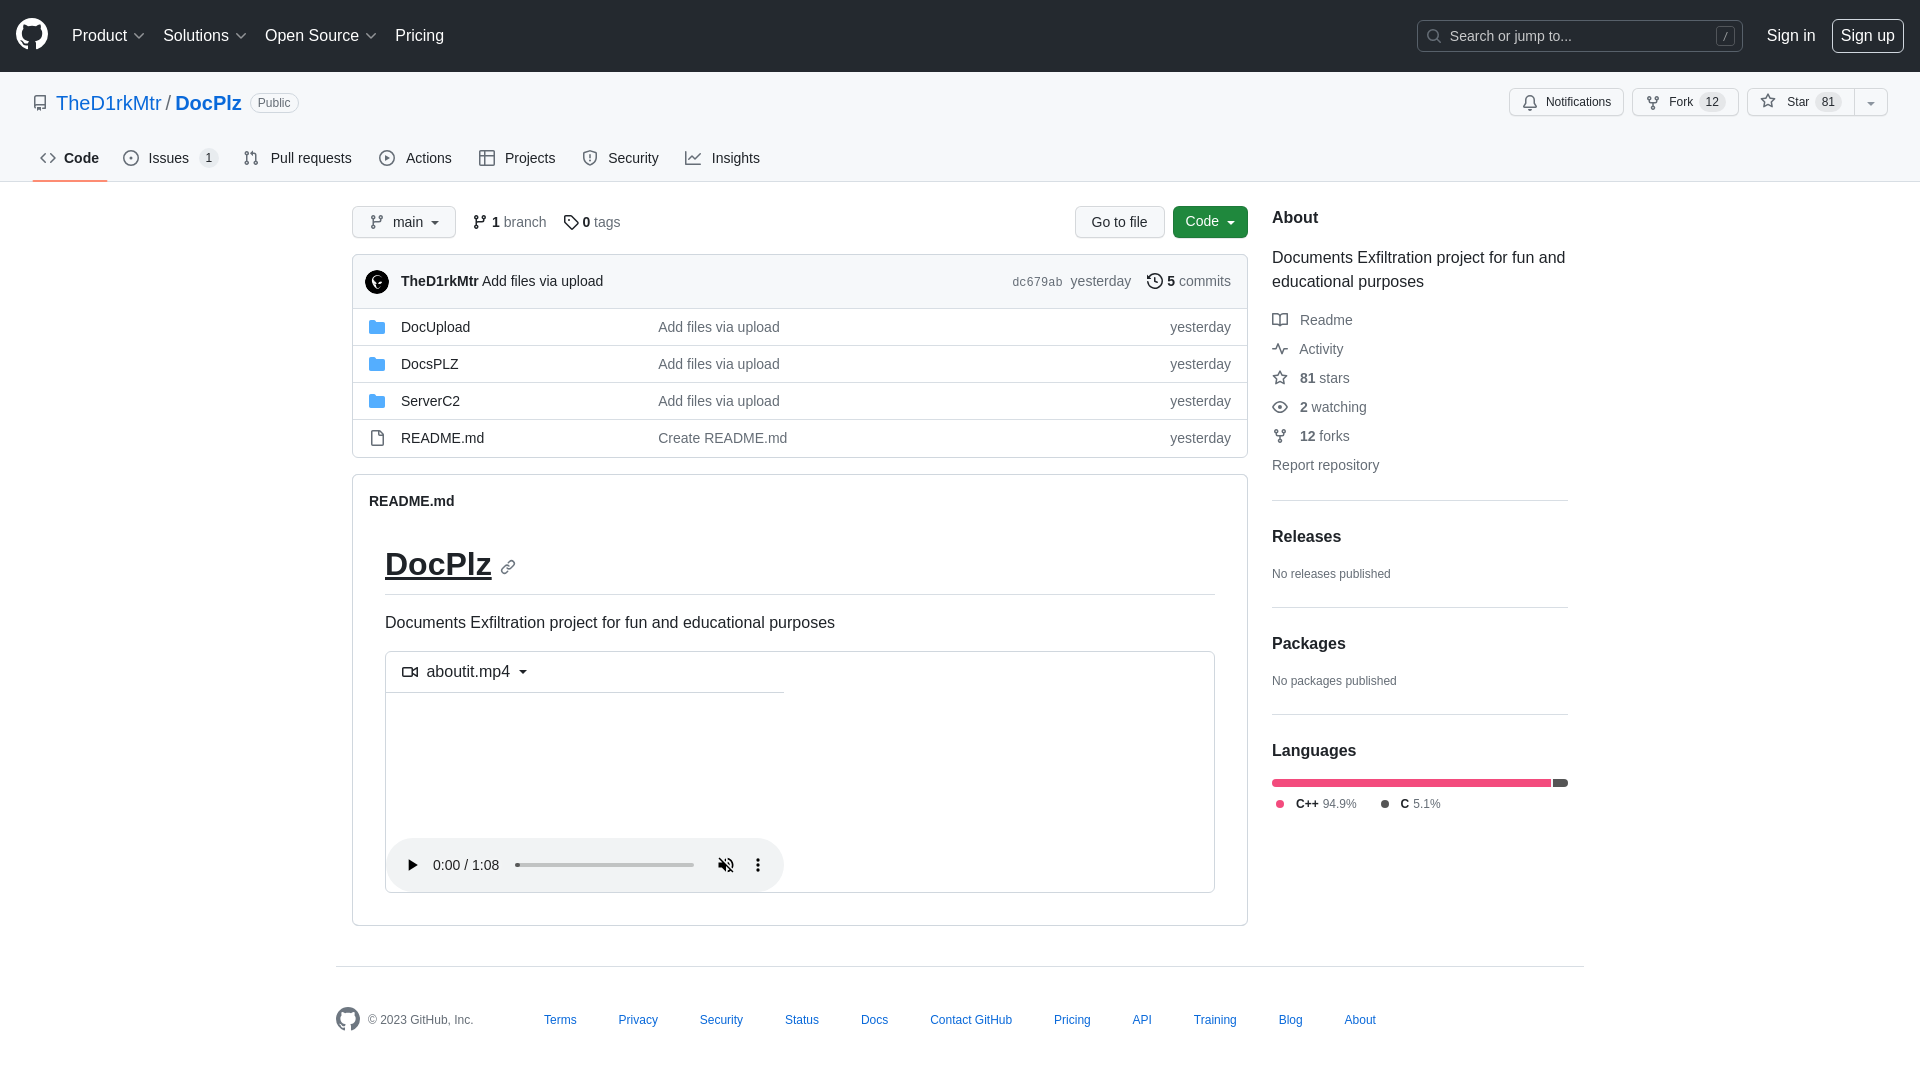Viewport: 1920px width, 1080px height.
Task: Open the Actions tab
Action: 415,158
